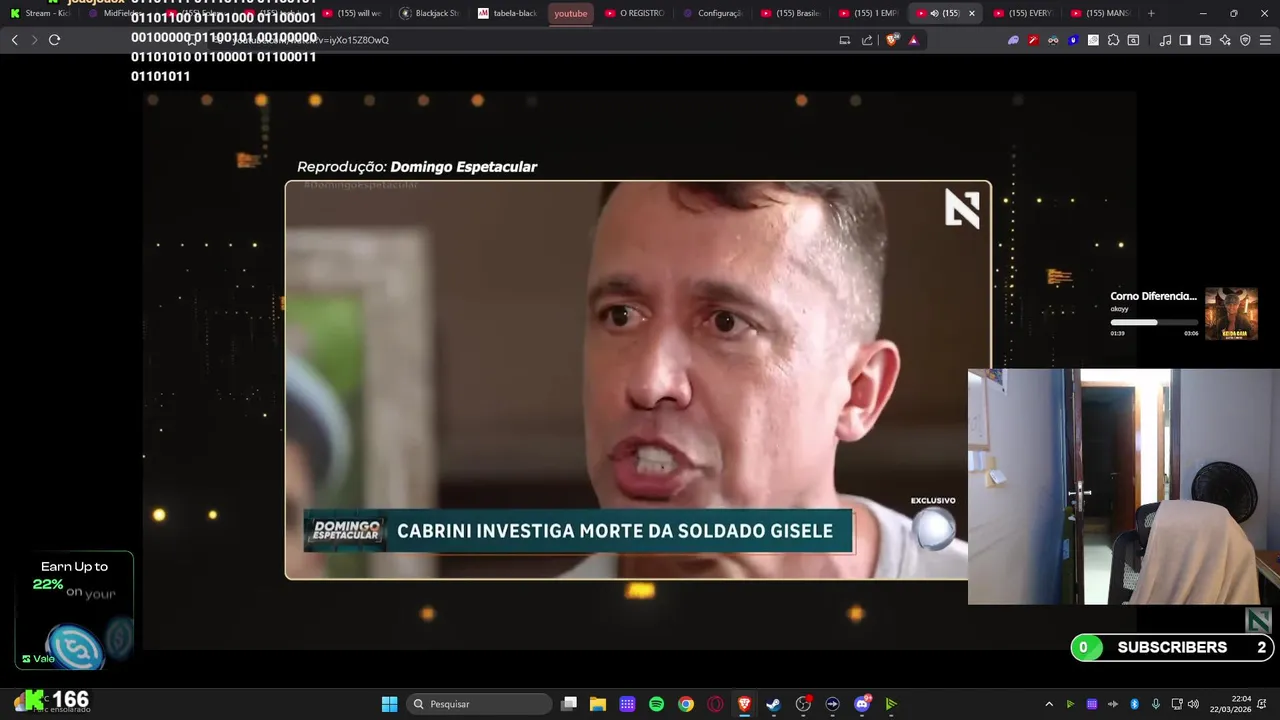Viewport: 1280px width, 720px height.
Task: Open the share icon in address bar
Action: pos(866,40)
